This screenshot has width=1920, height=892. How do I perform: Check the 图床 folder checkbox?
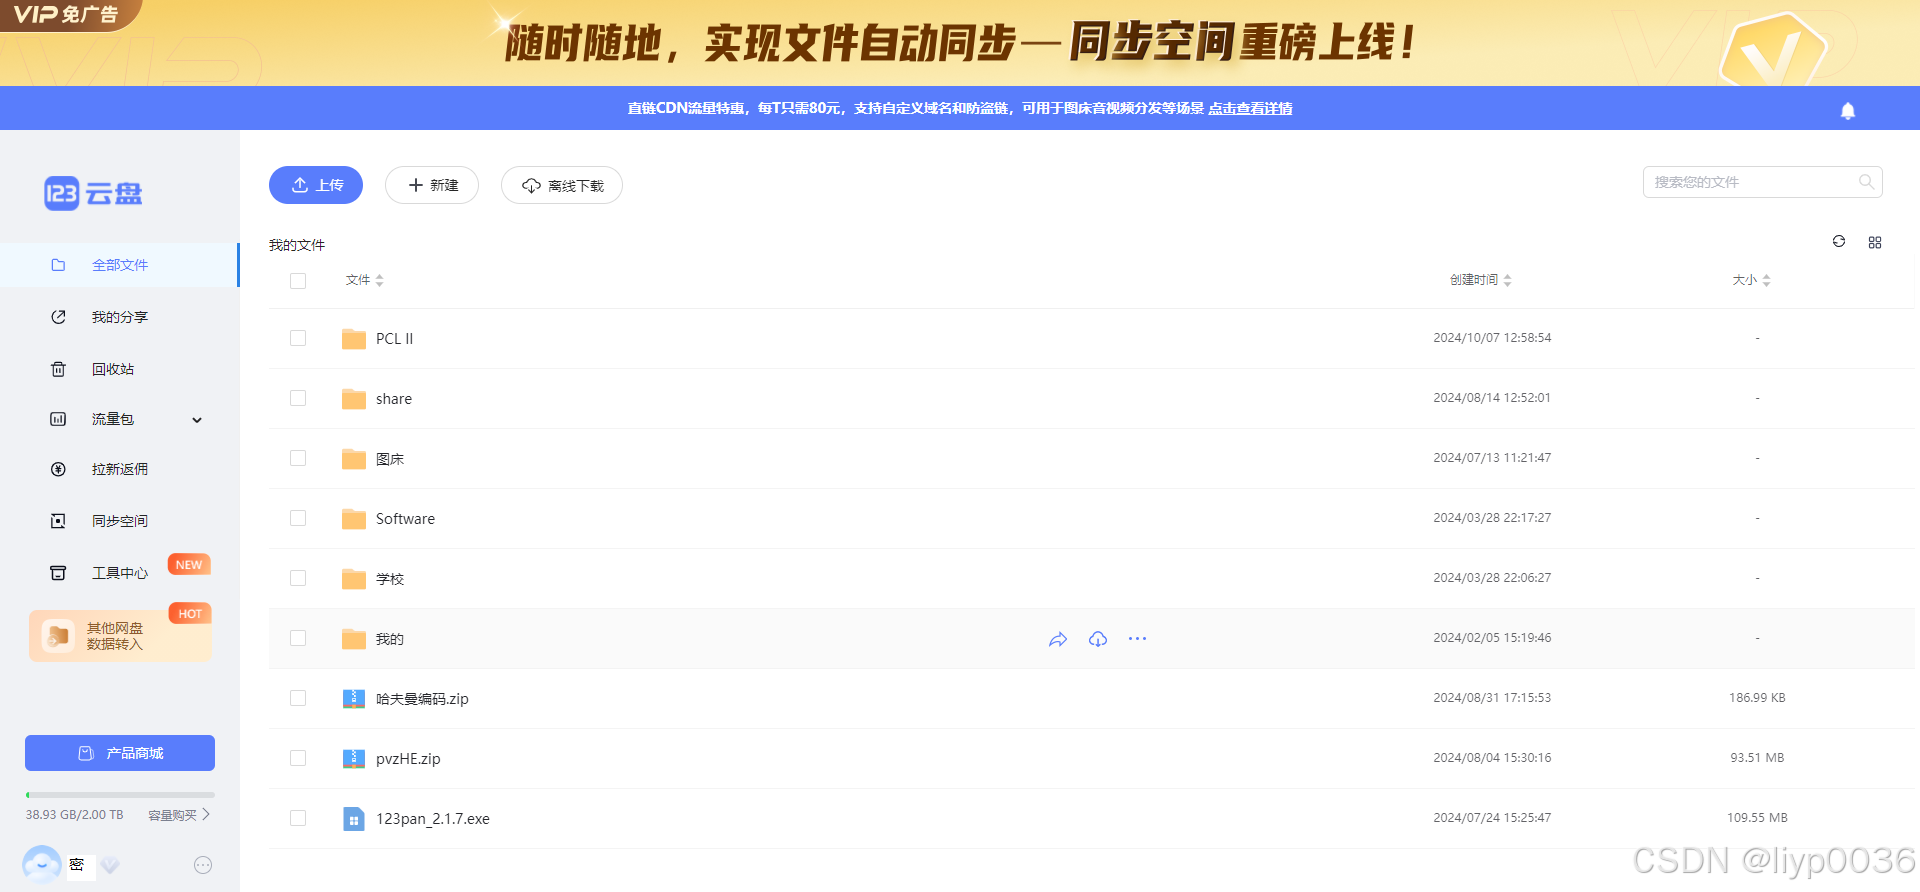point(298,458)
